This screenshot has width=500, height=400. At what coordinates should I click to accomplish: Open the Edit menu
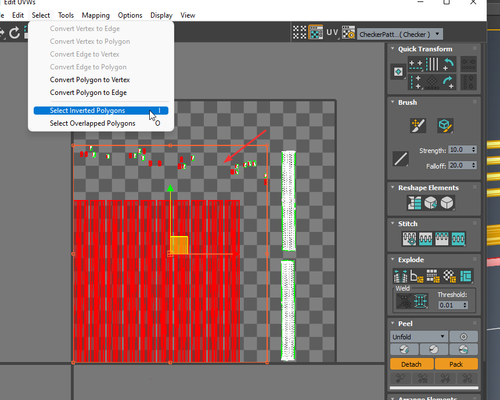click(x=18, y=15)
